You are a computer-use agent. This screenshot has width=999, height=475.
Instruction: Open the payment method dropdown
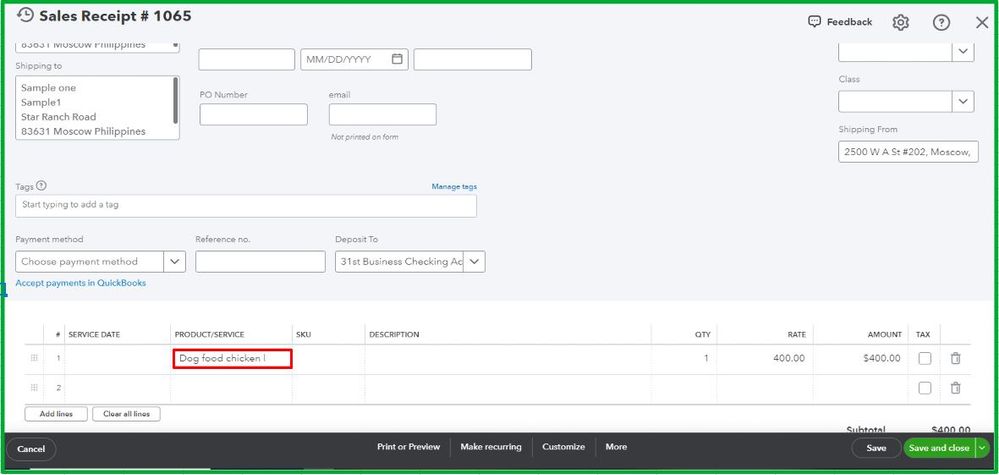(x=175, y=262)
